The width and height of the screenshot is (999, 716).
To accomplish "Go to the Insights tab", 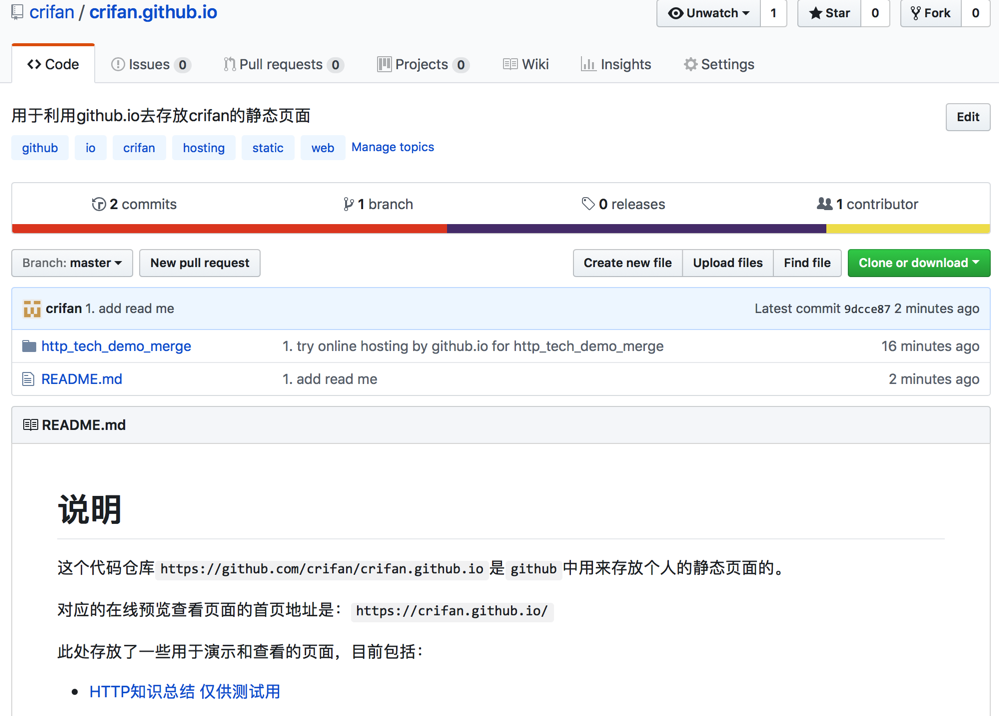I will pos(615,64).
